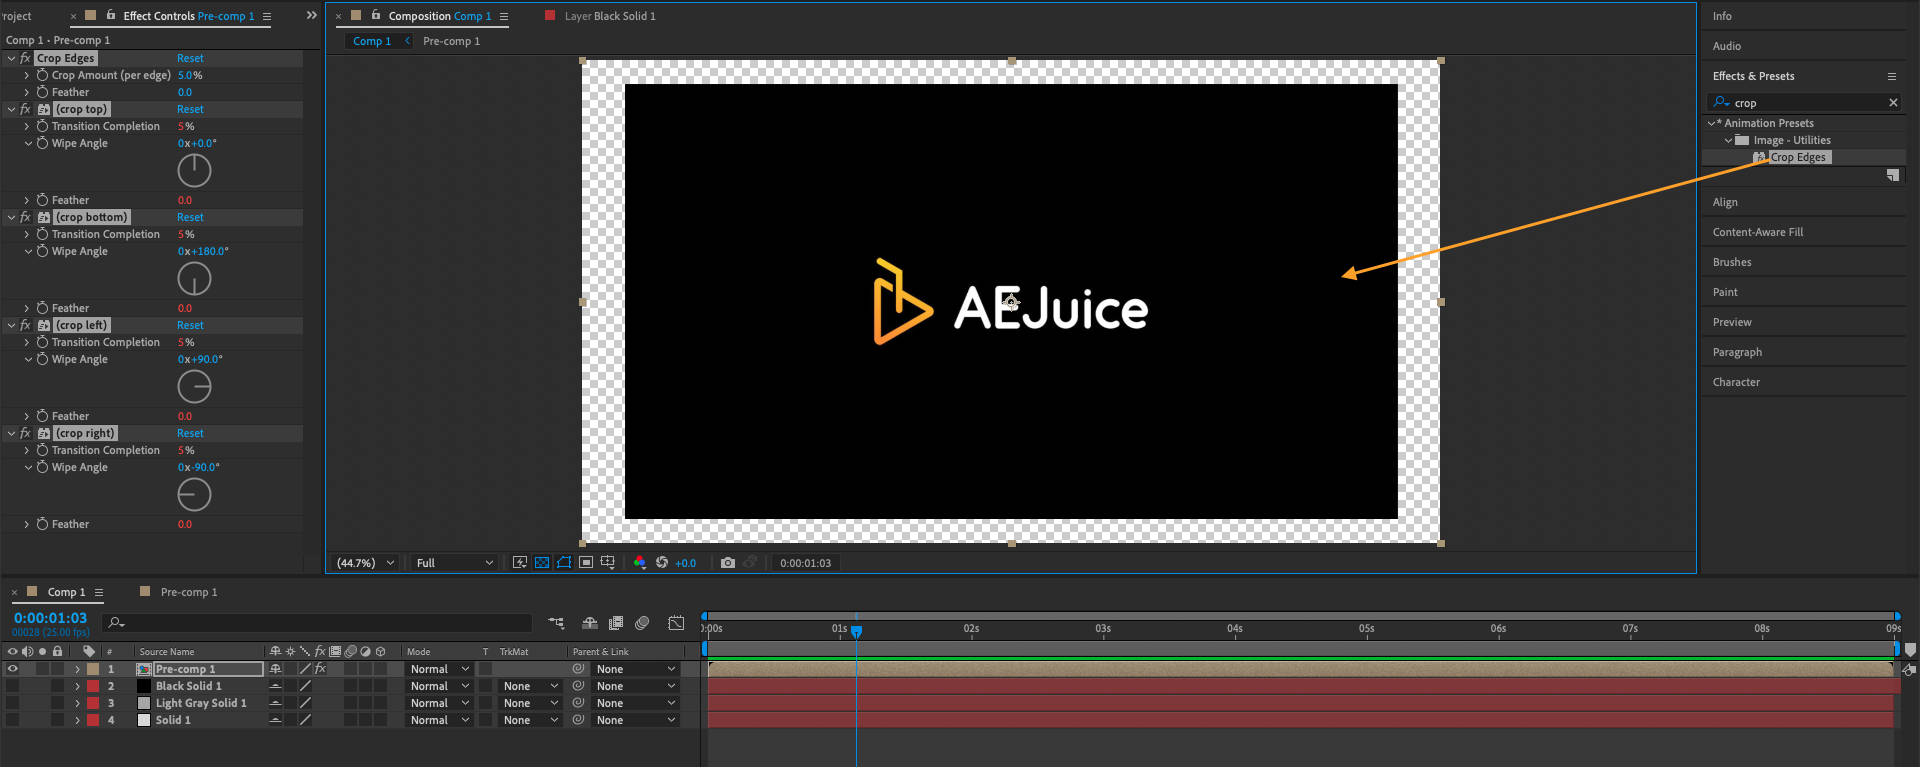Screen dimensions: 1920x767
Task: Toggle fx switch of Crop Edges effect
Action: point(25,58)
